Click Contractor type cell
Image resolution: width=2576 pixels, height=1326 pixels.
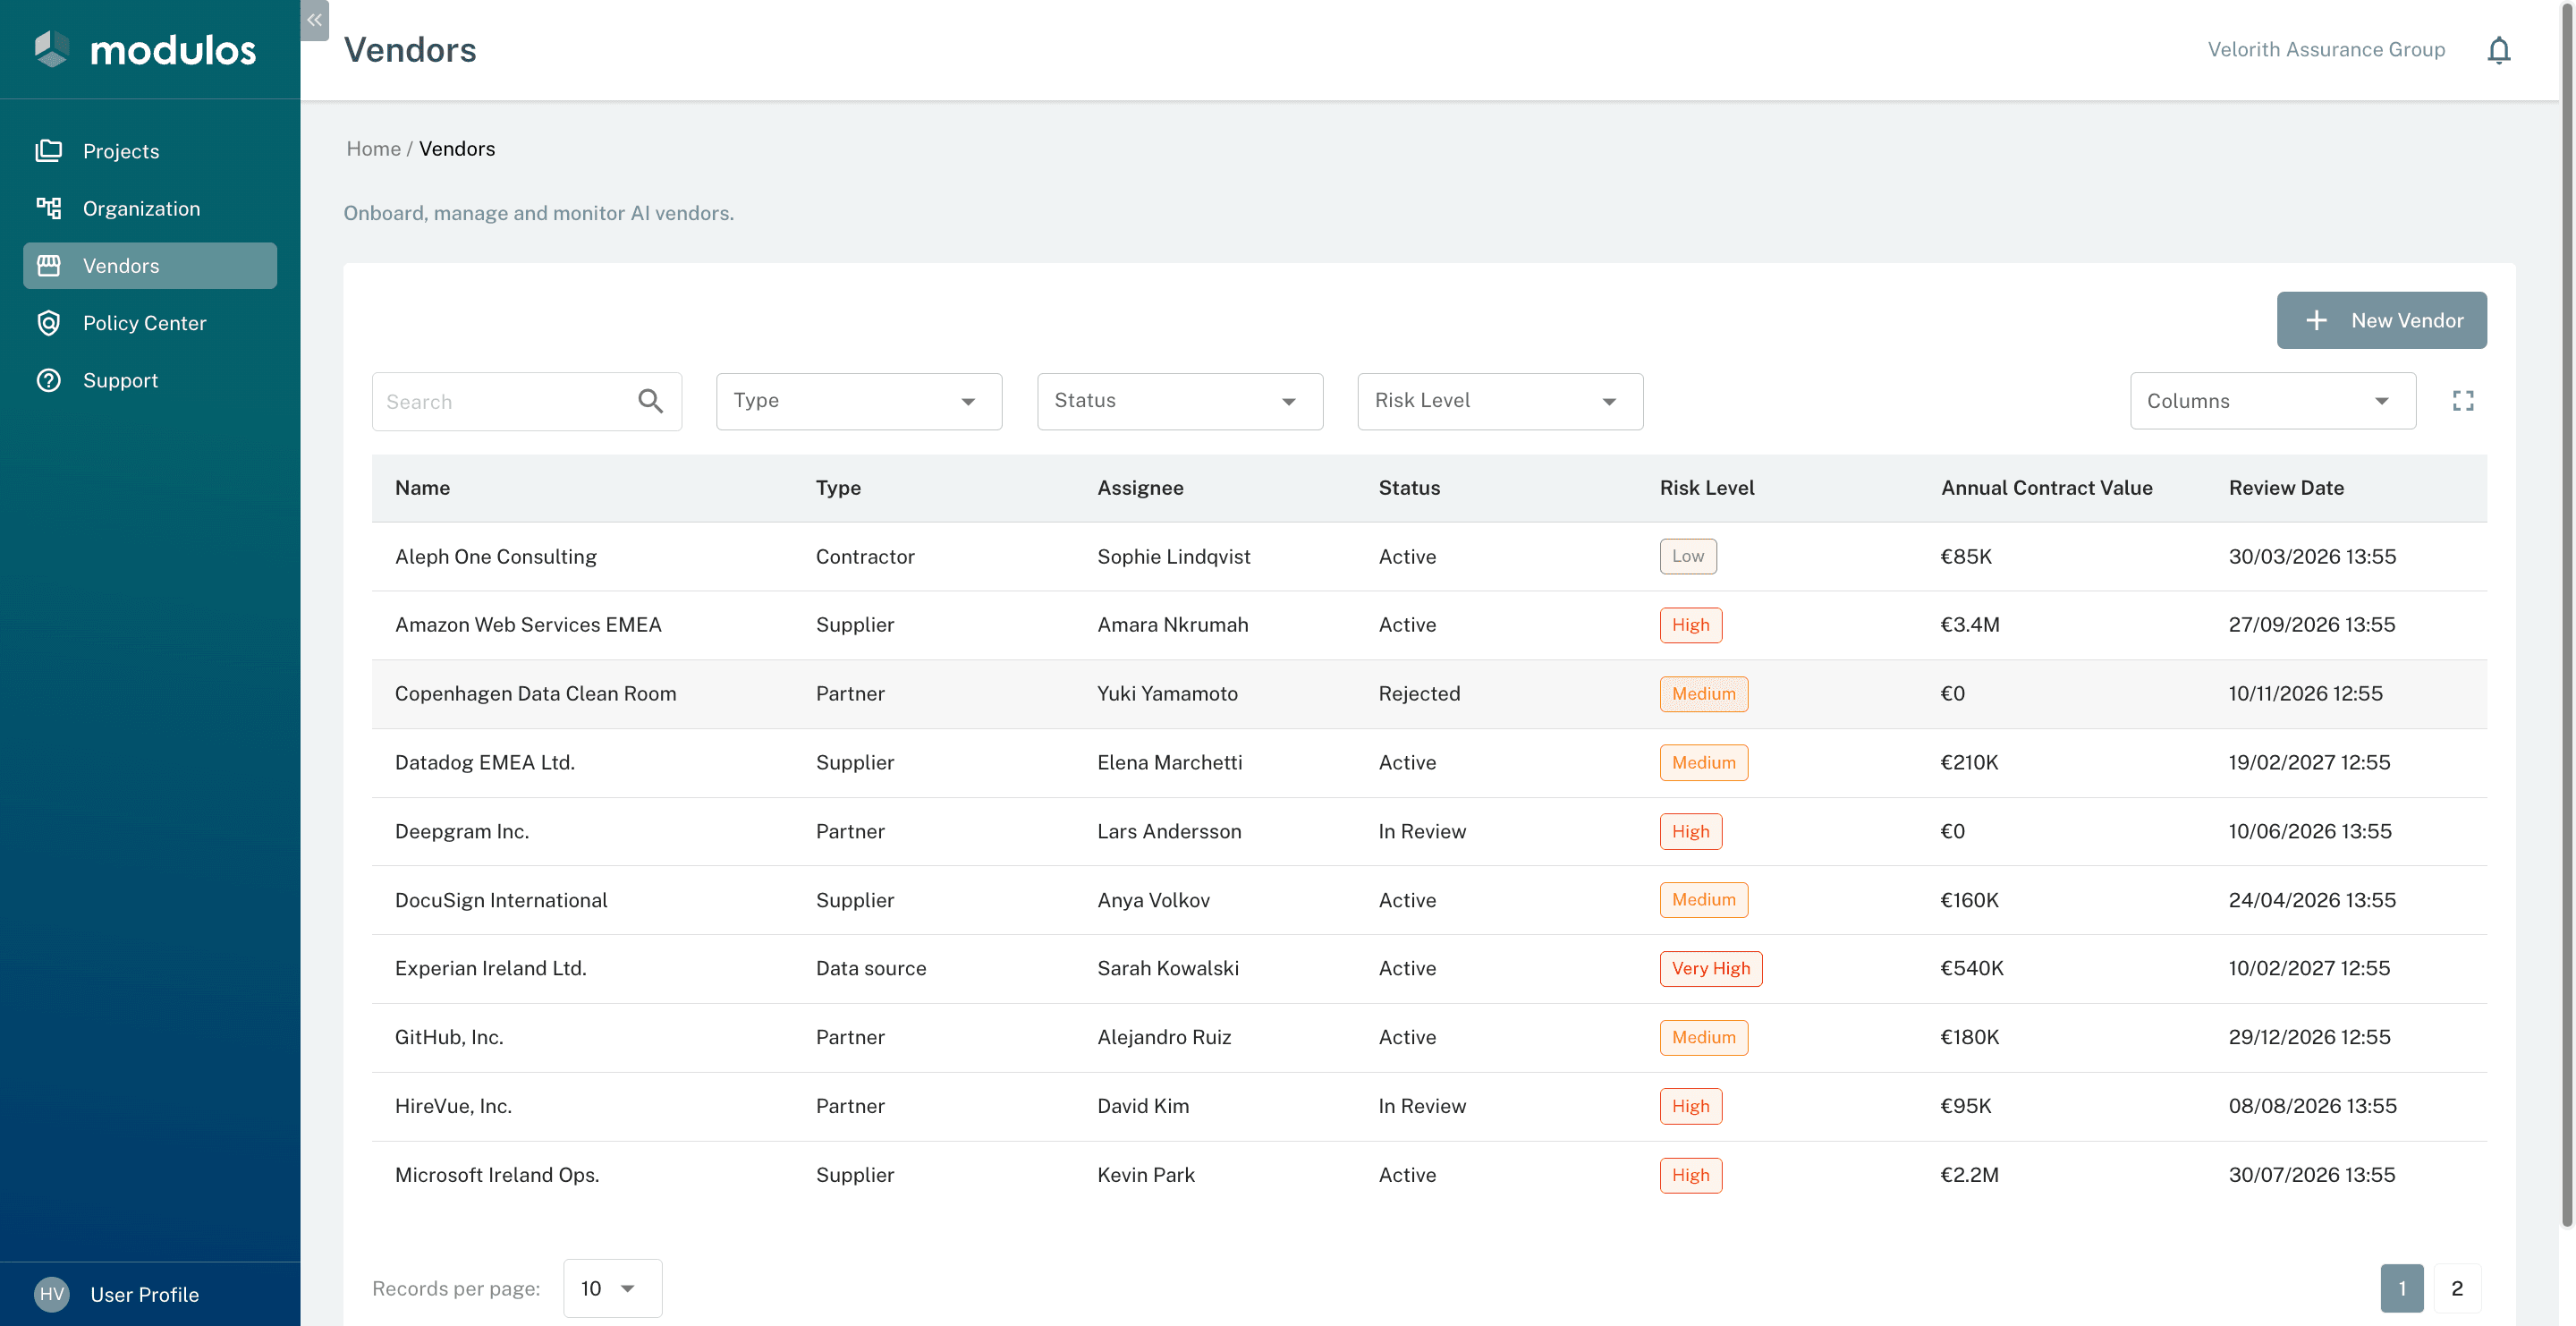(865, 556)
